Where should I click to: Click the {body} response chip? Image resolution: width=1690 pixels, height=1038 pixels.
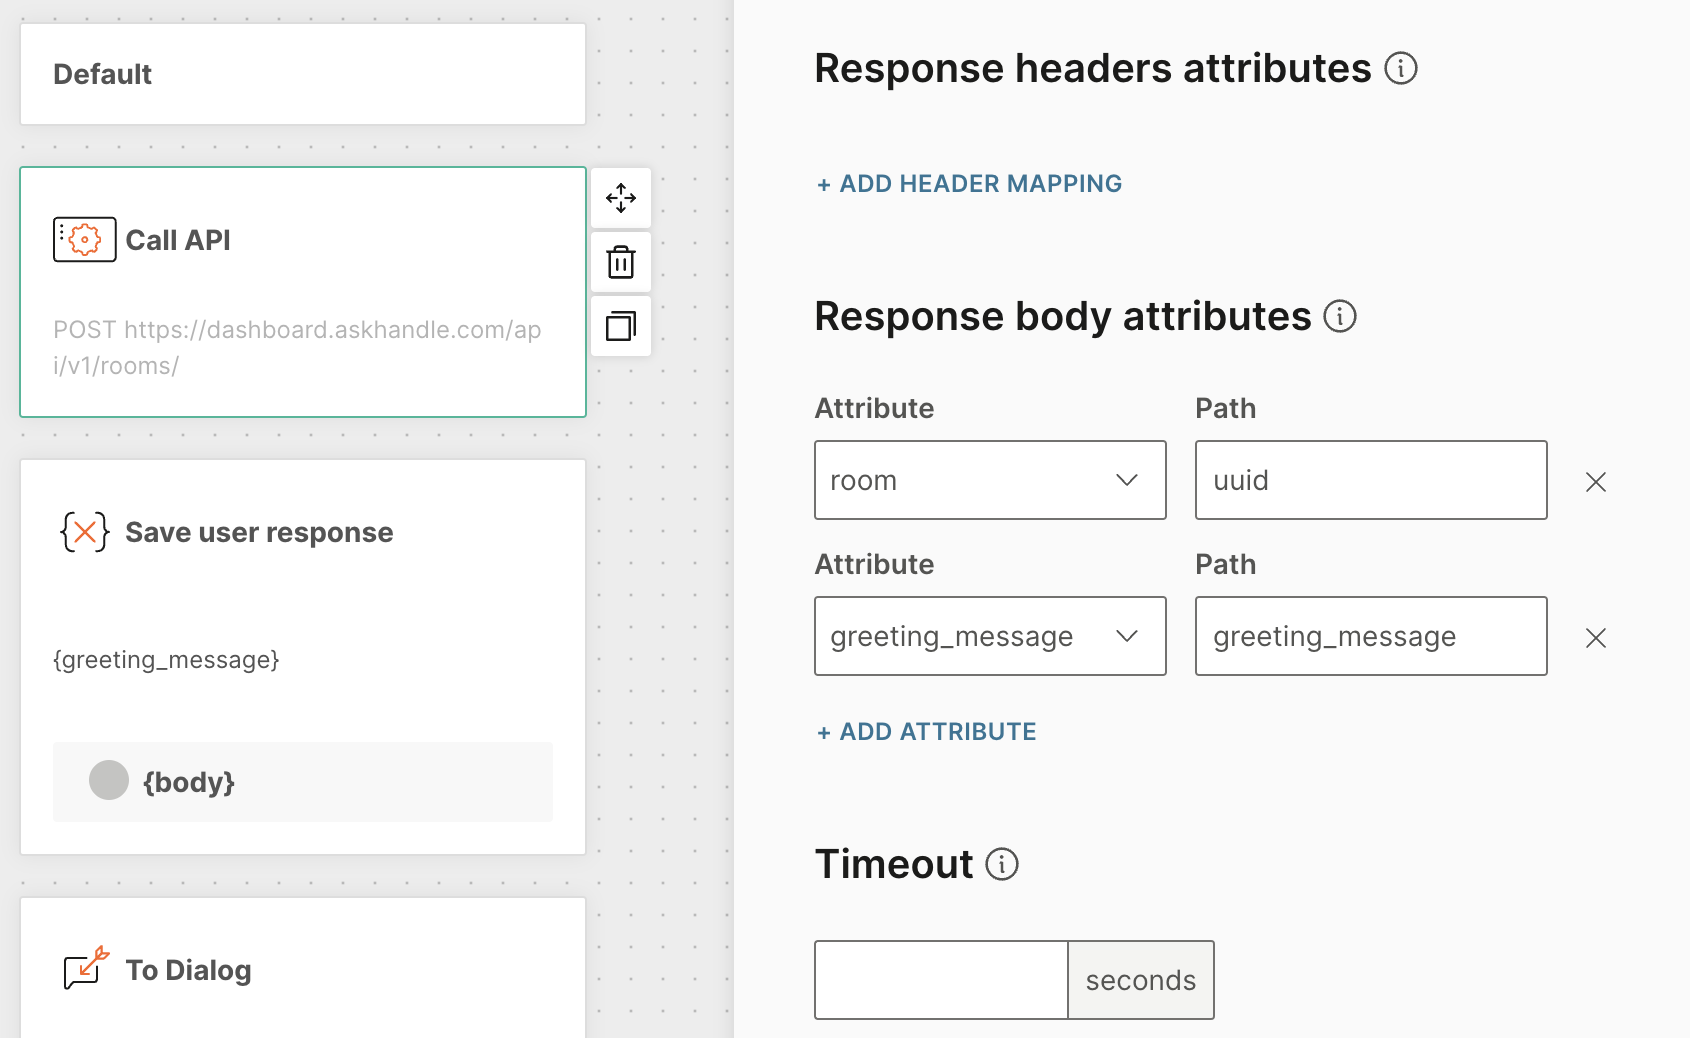[189, 782]
